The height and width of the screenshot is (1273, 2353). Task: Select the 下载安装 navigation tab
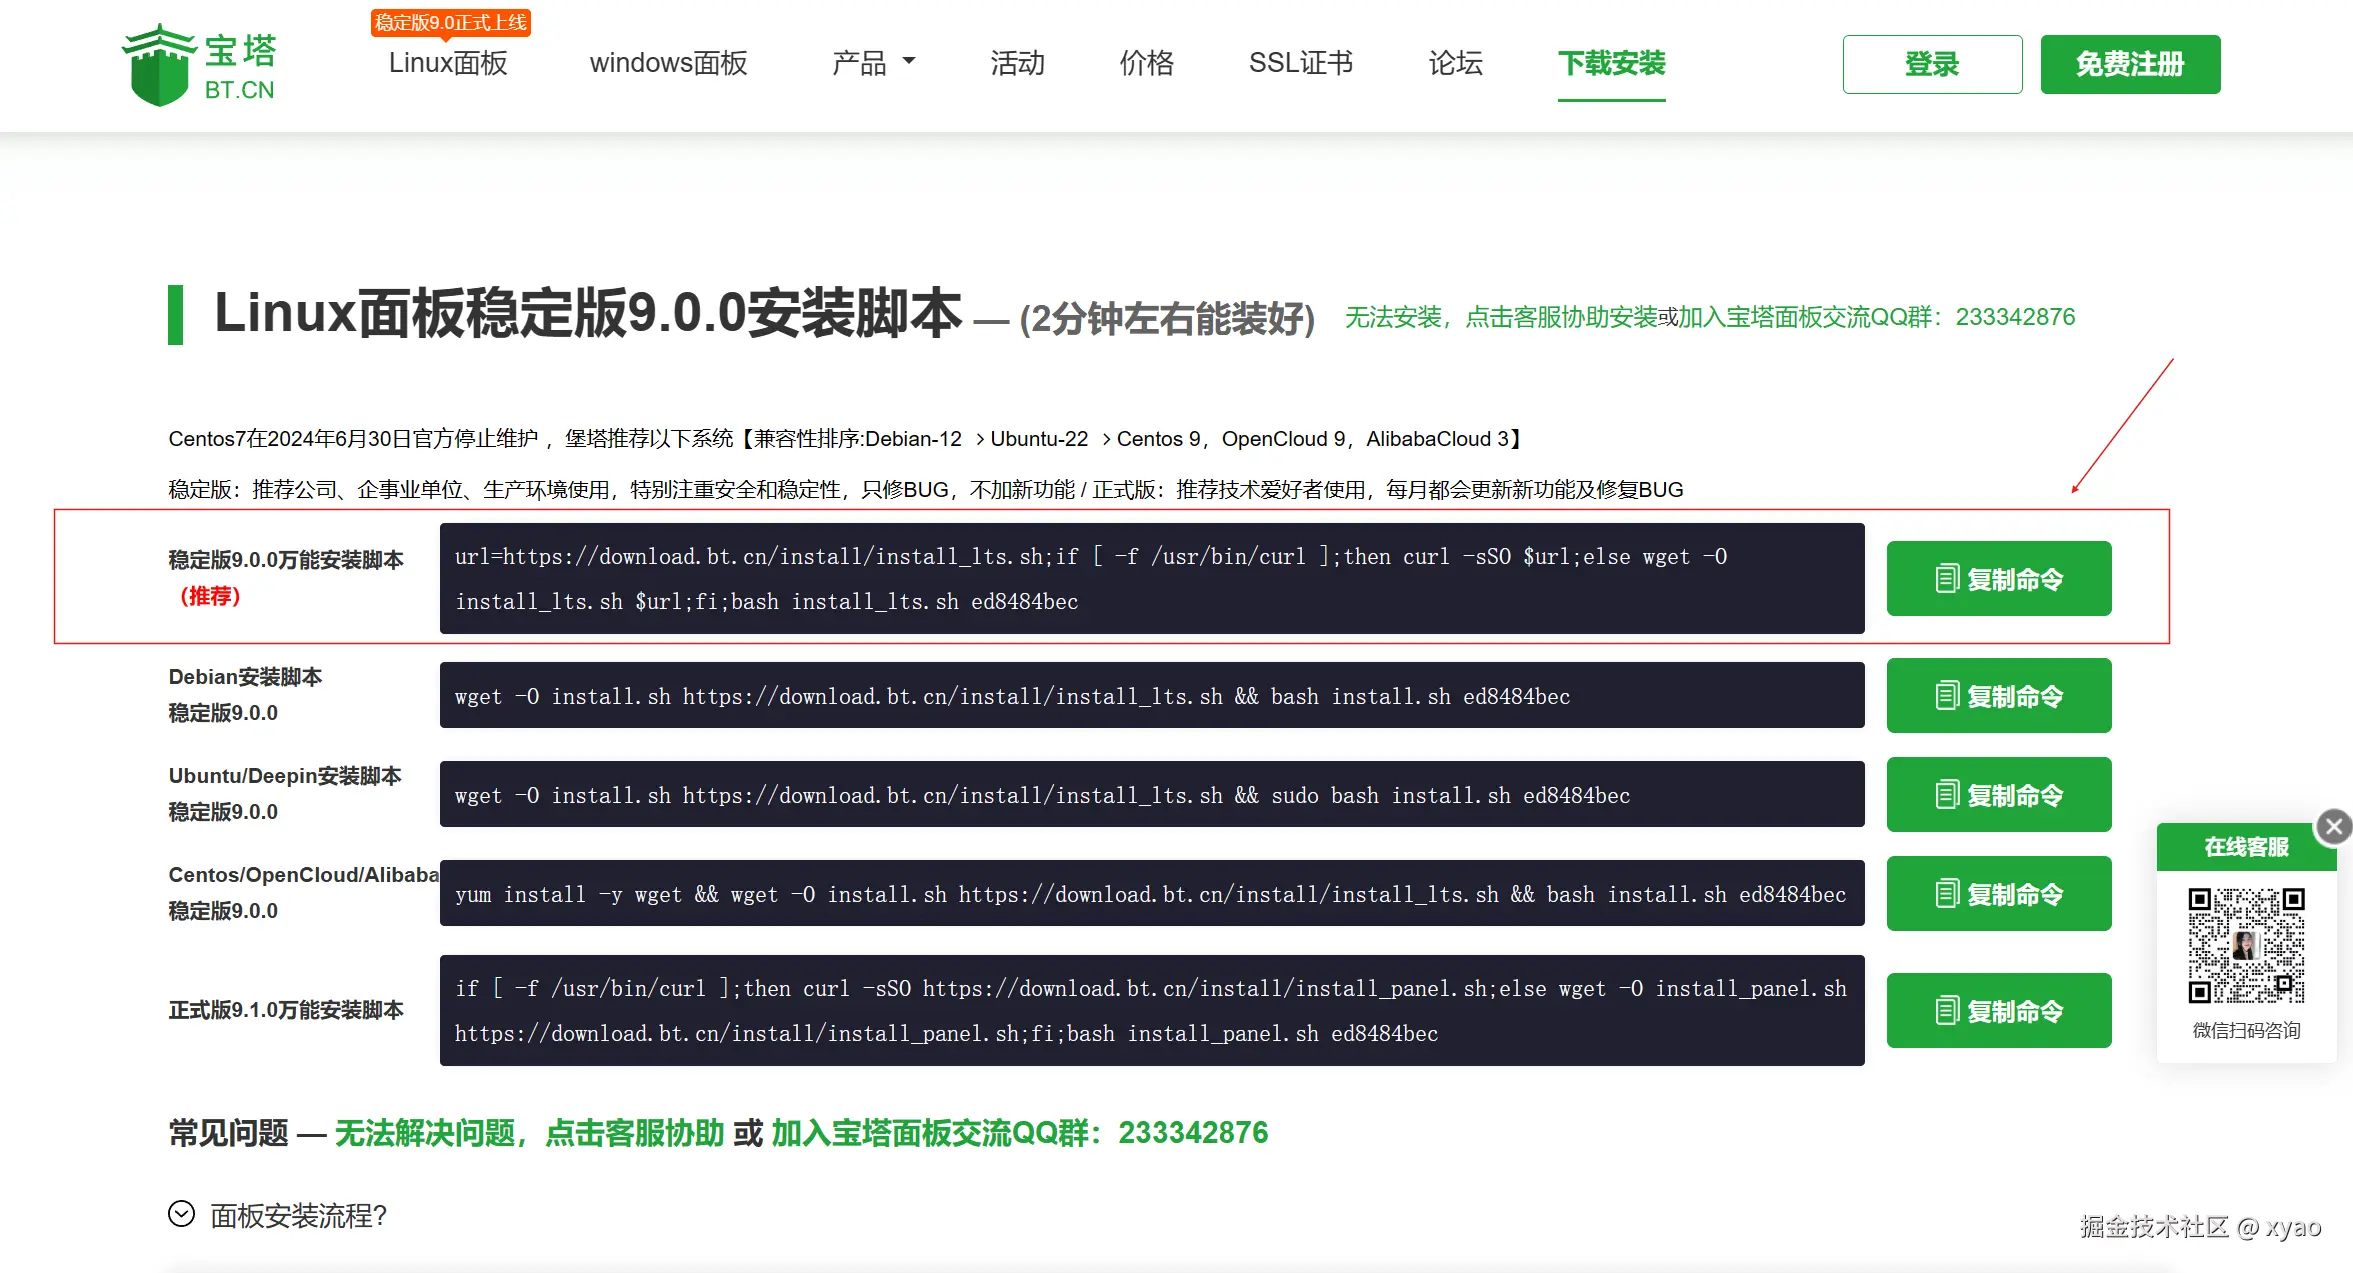[x=1611, y=63]
